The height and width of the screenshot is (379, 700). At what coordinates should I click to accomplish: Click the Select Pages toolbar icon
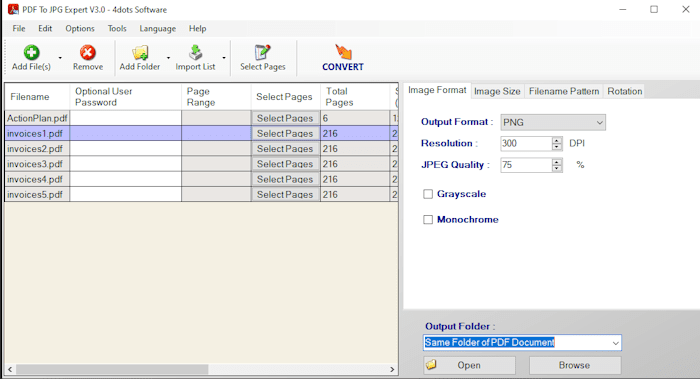262,52
